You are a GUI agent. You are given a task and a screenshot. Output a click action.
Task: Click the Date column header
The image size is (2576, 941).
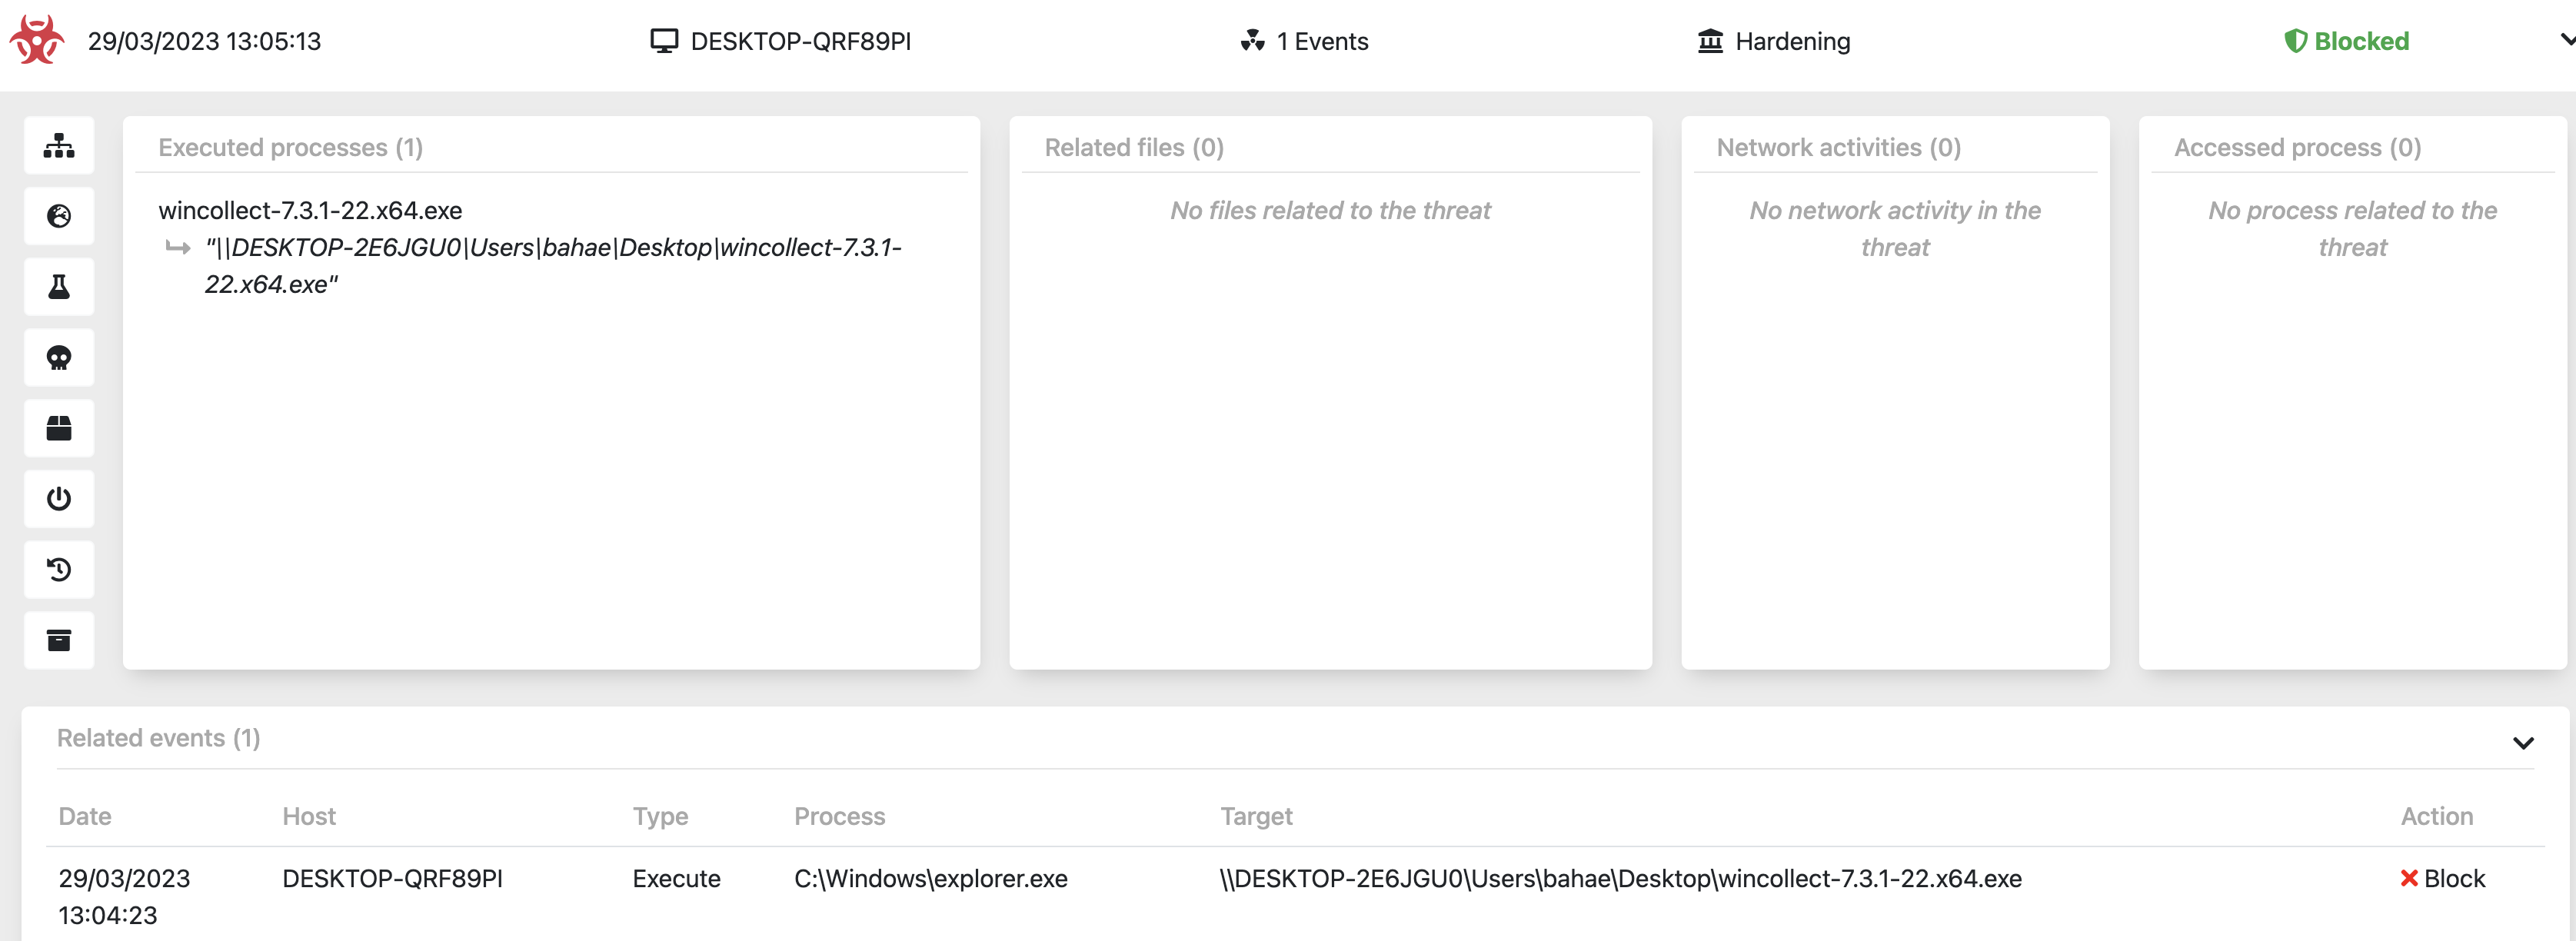click(85, 816)
